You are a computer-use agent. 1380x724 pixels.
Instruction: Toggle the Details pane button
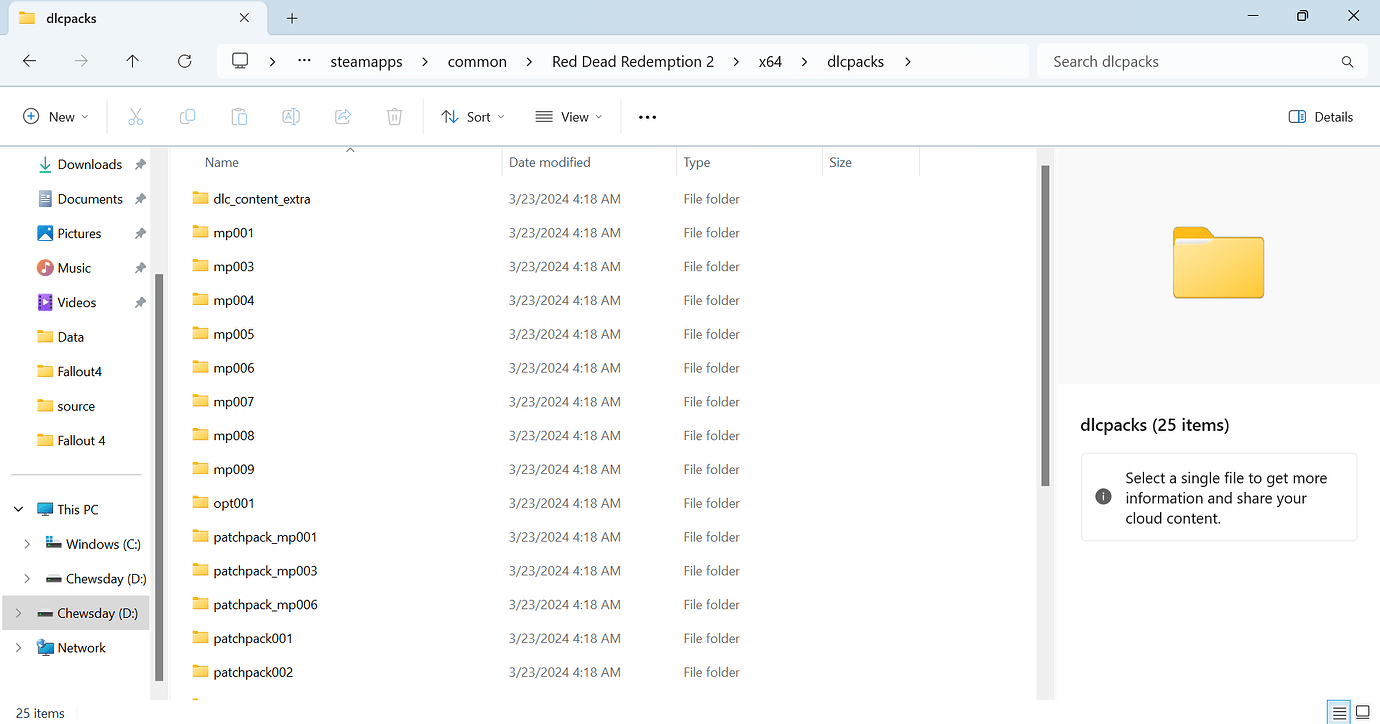click(x=1320, y=117)
